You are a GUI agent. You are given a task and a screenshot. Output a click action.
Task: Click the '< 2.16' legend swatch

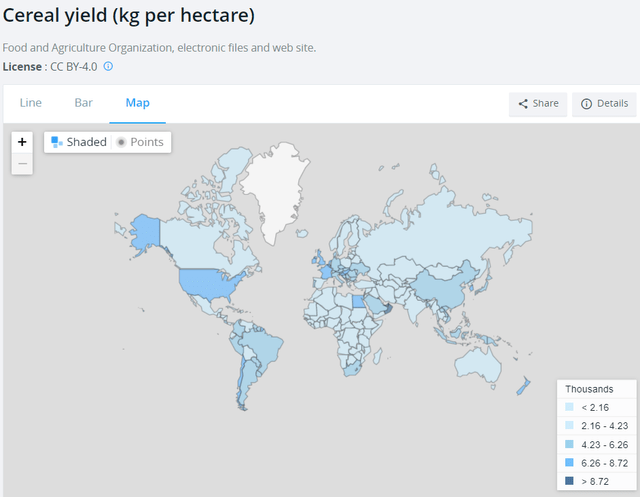point(569,408)
